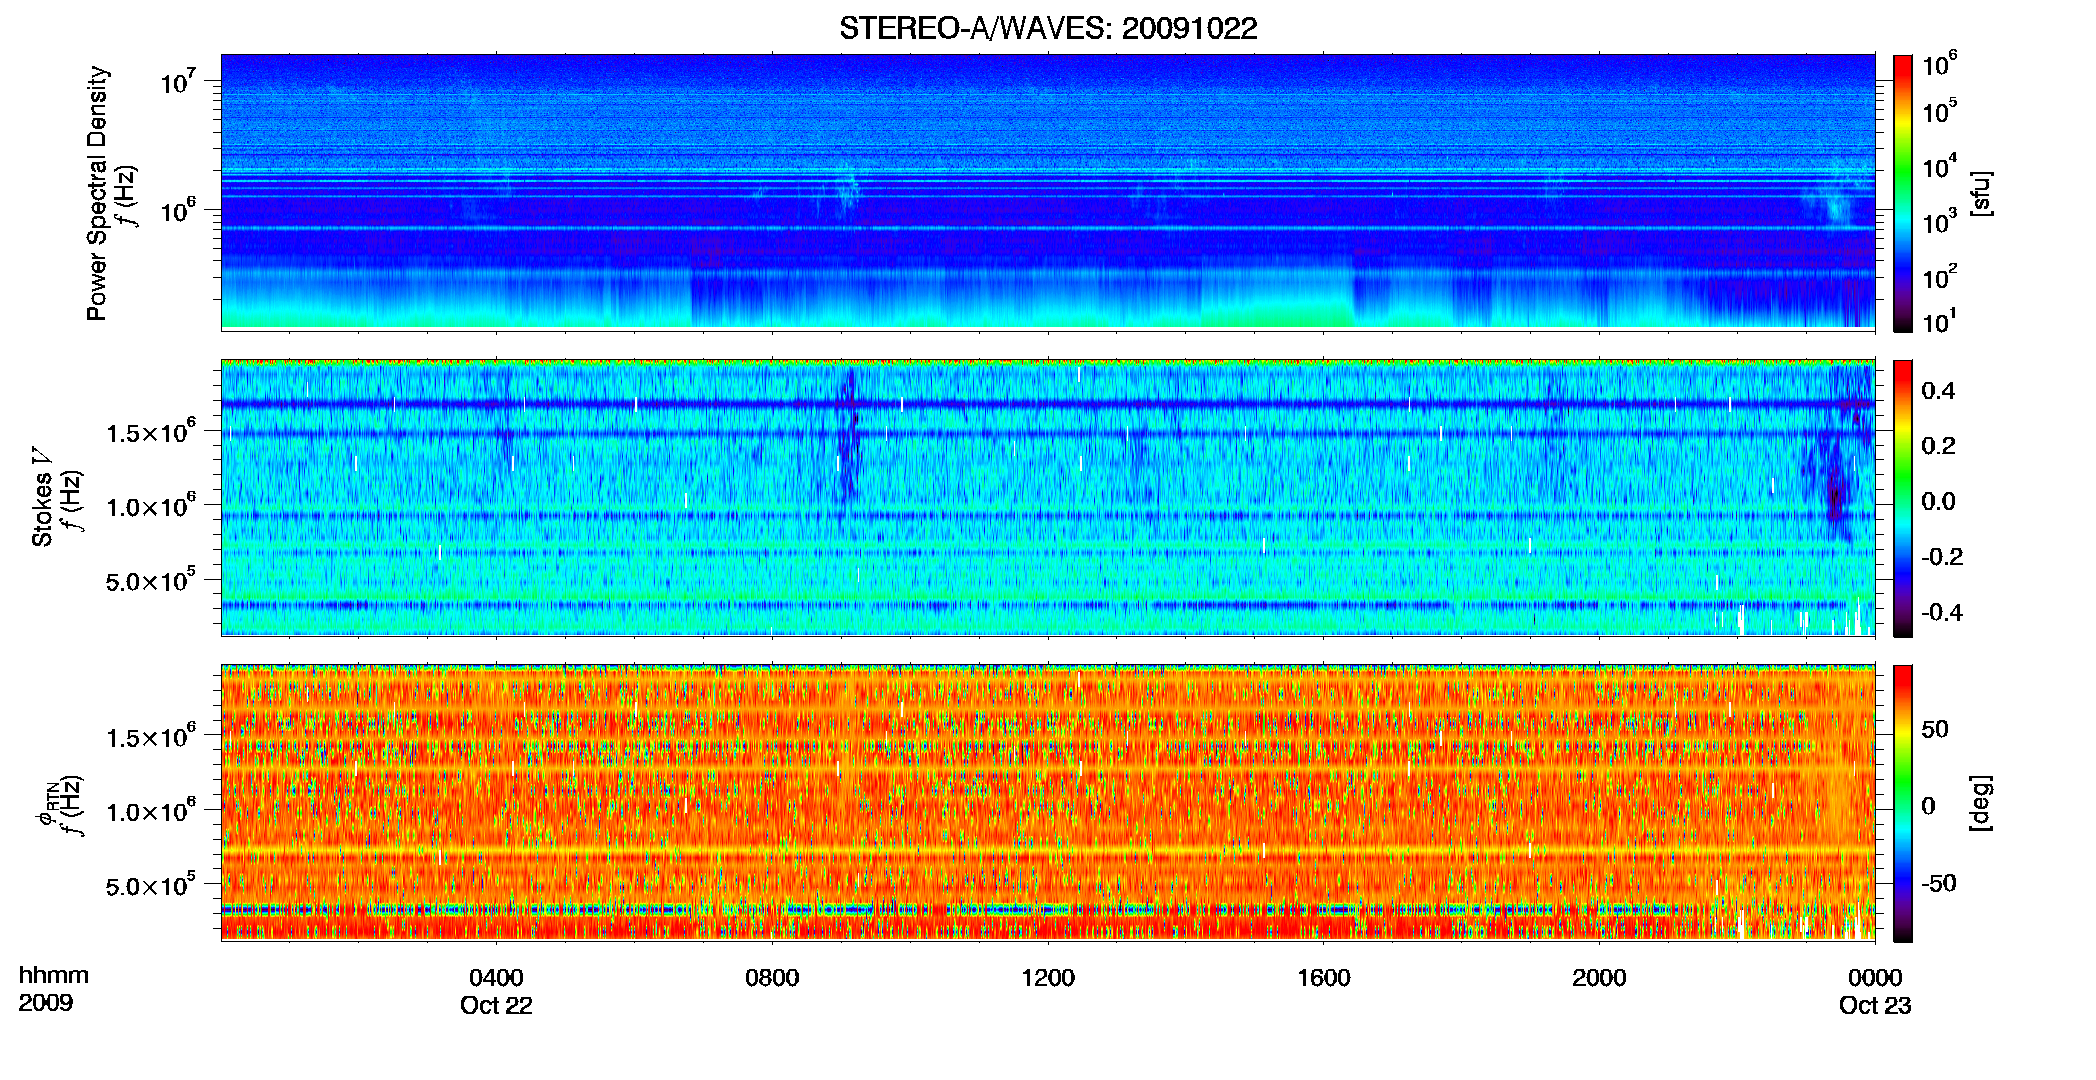
Task: Click the 1600 time axis label
Action: pyautogui.click(x=1324, y=977)
